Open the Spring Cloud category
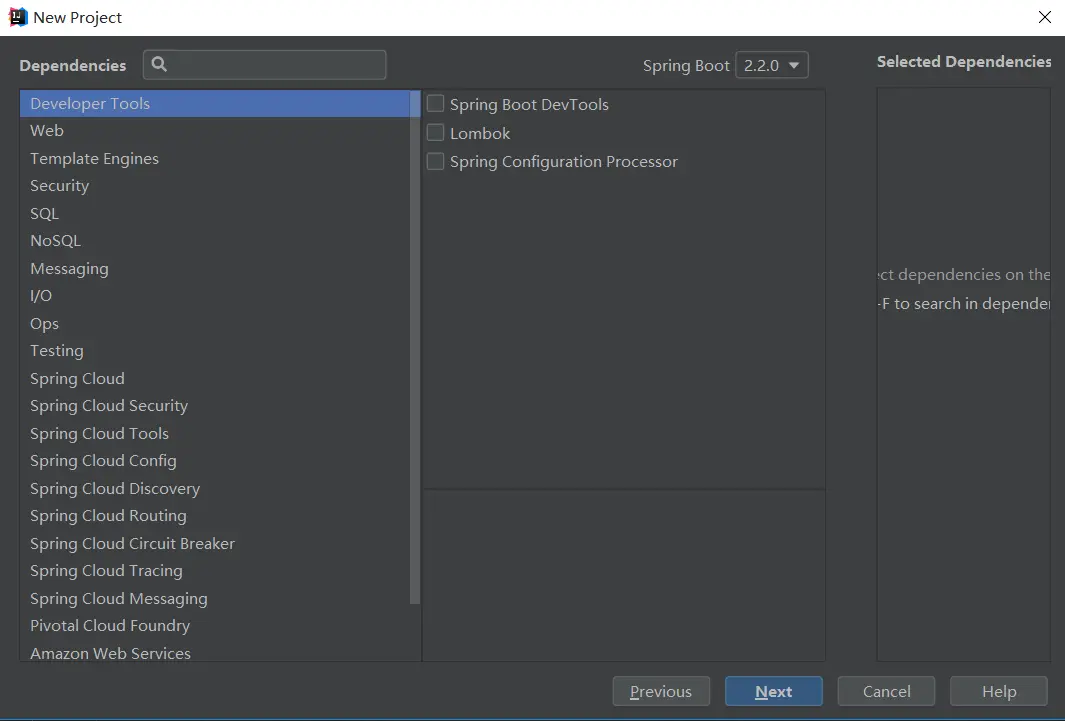The height and width of the screenshot is (721, 1065). click(x=215, y=378)
